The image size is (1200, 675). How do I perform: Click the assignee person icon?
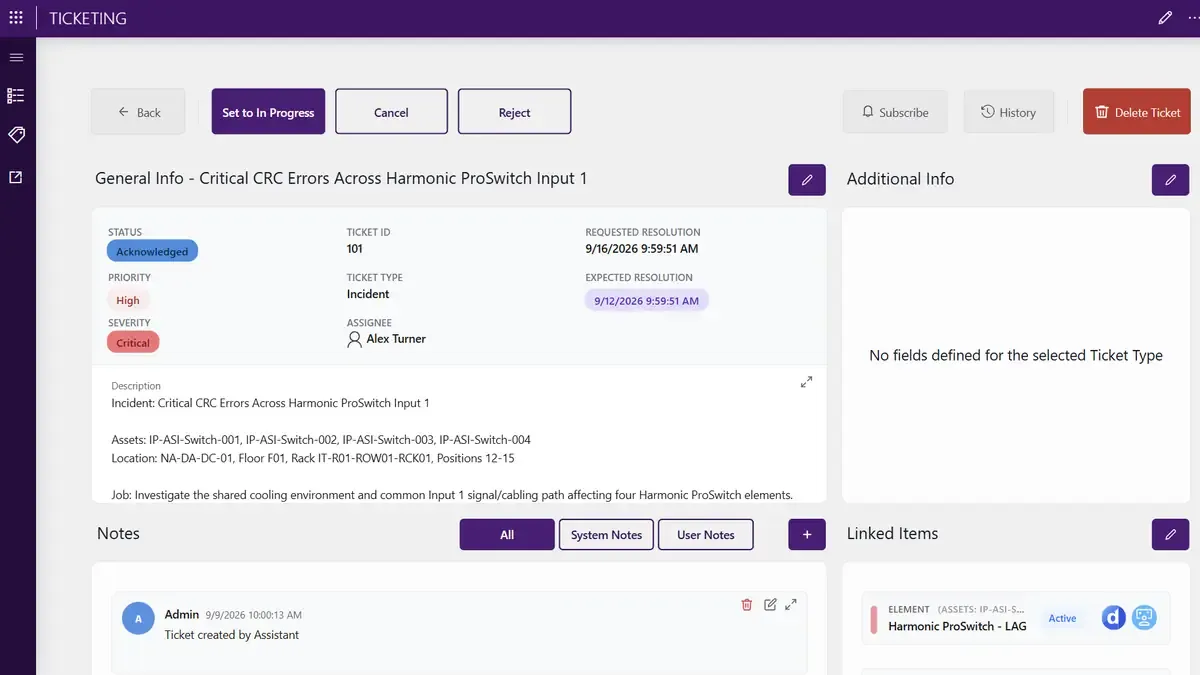point(354,339)
